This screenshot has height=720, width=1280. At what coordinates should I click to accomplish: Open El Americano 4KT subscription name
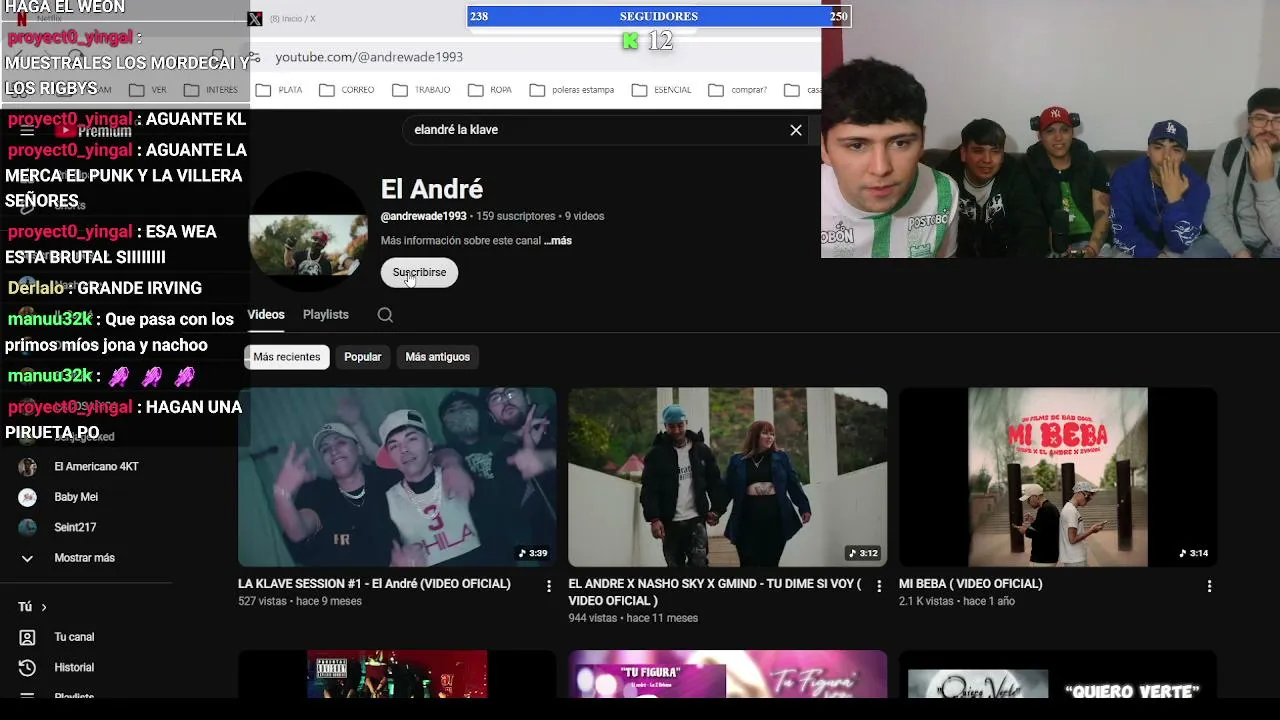(96, 467)
